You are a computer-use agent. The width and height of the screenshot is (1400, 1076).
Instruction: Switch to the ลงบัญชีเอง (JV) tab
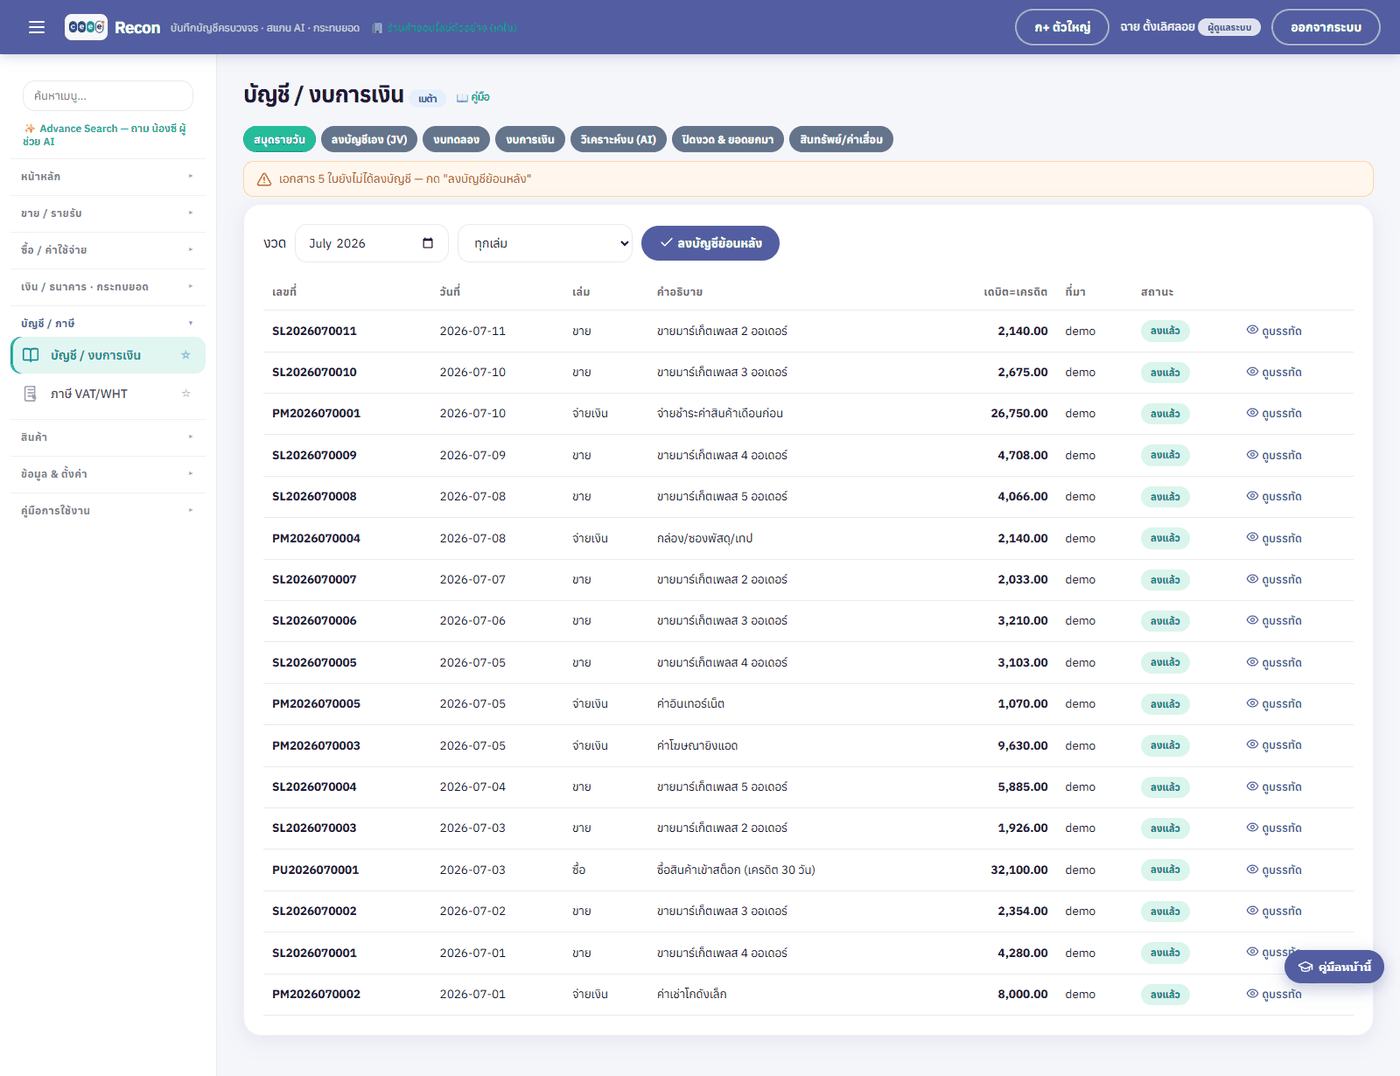(x=369, y=139)
